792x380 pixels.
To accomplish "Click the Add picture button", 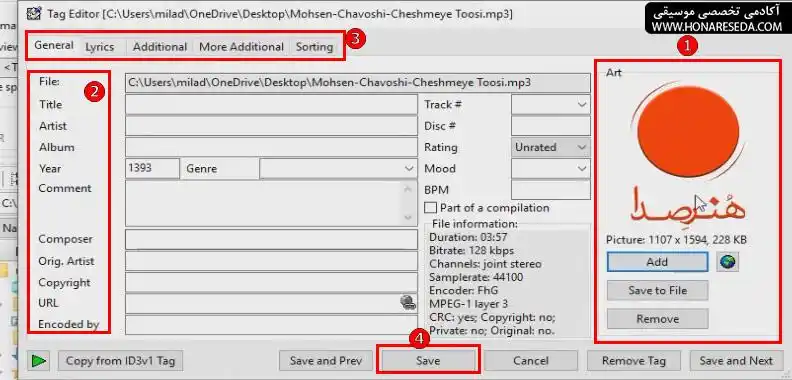I will (657, 262).
